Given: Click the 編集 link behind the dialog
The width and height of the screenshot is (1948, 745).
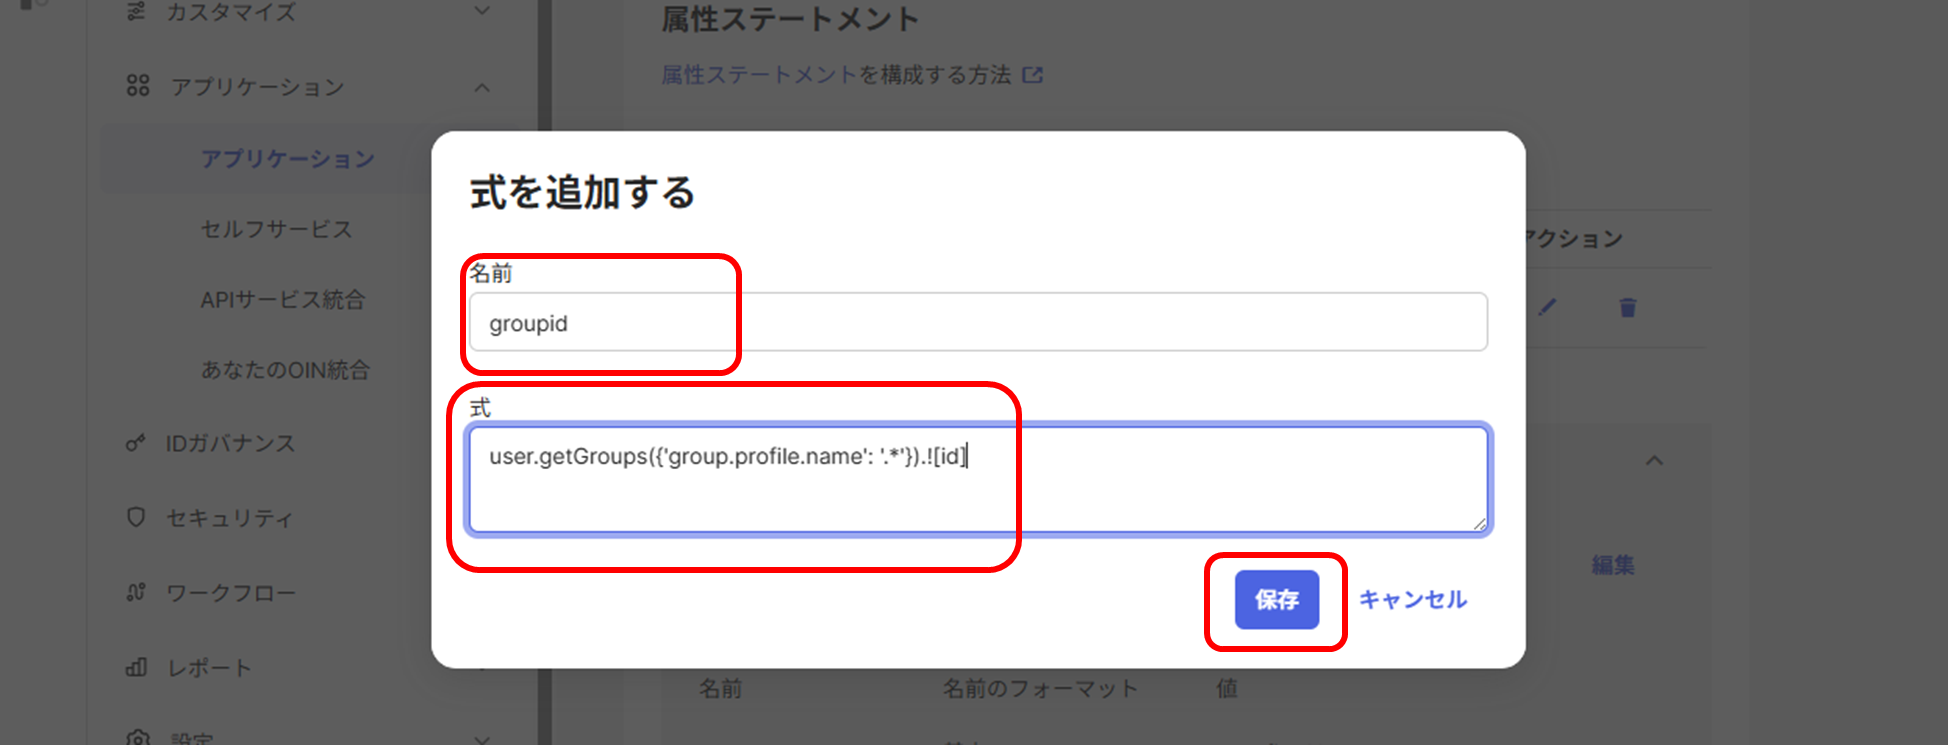Looking at the screenshot, I should pyautogui.click(x=1613, y=565).
